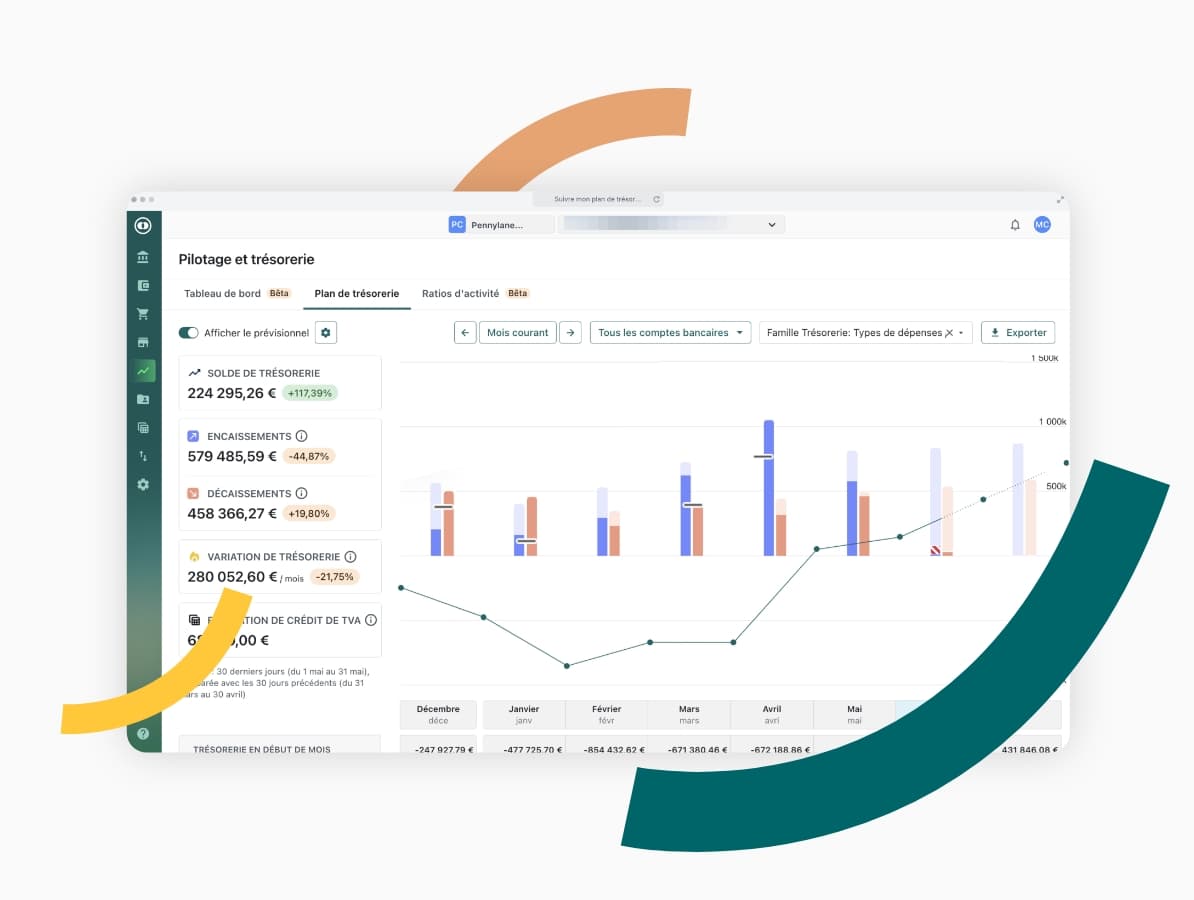The image size is (1194, 900).
Task: Open the MC user avatar
Action: tap(1042, 225)
